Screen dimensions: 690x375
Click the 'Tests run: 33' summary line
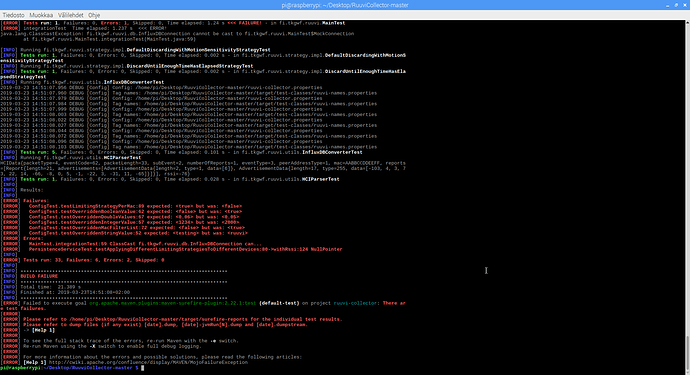click(x=94, y=260)
